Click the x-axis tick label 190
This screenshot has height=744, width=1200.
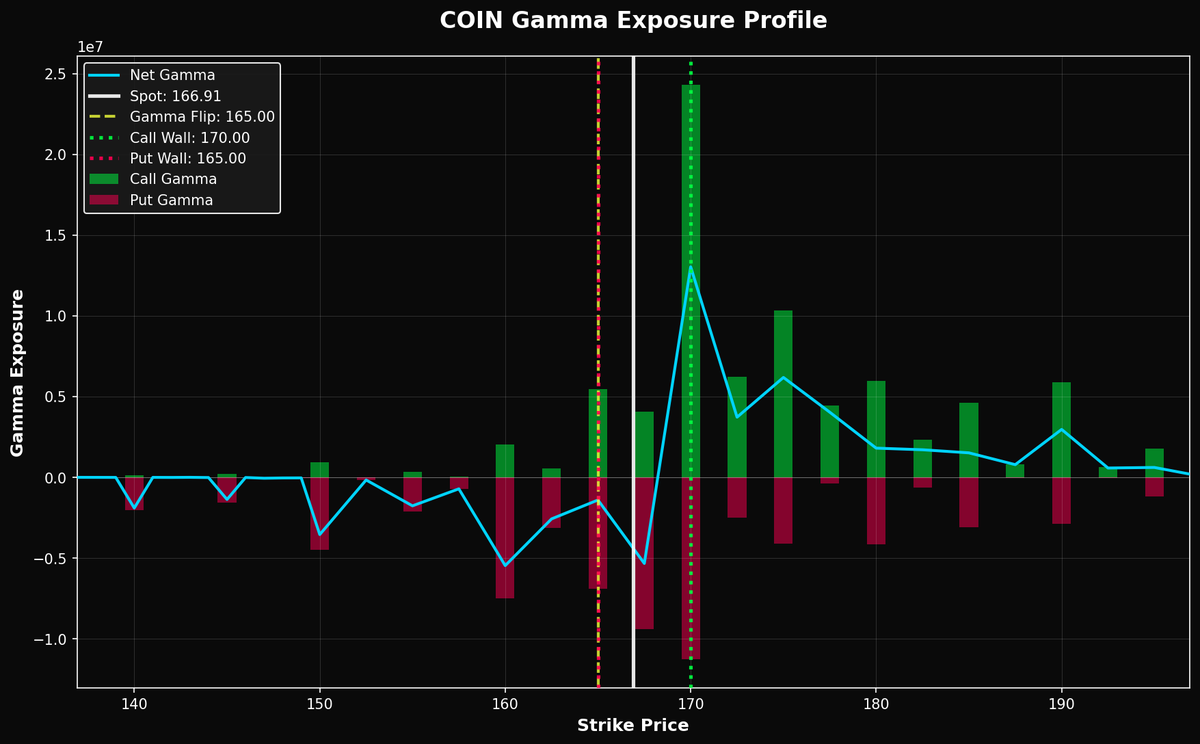tap(1061, 704)
